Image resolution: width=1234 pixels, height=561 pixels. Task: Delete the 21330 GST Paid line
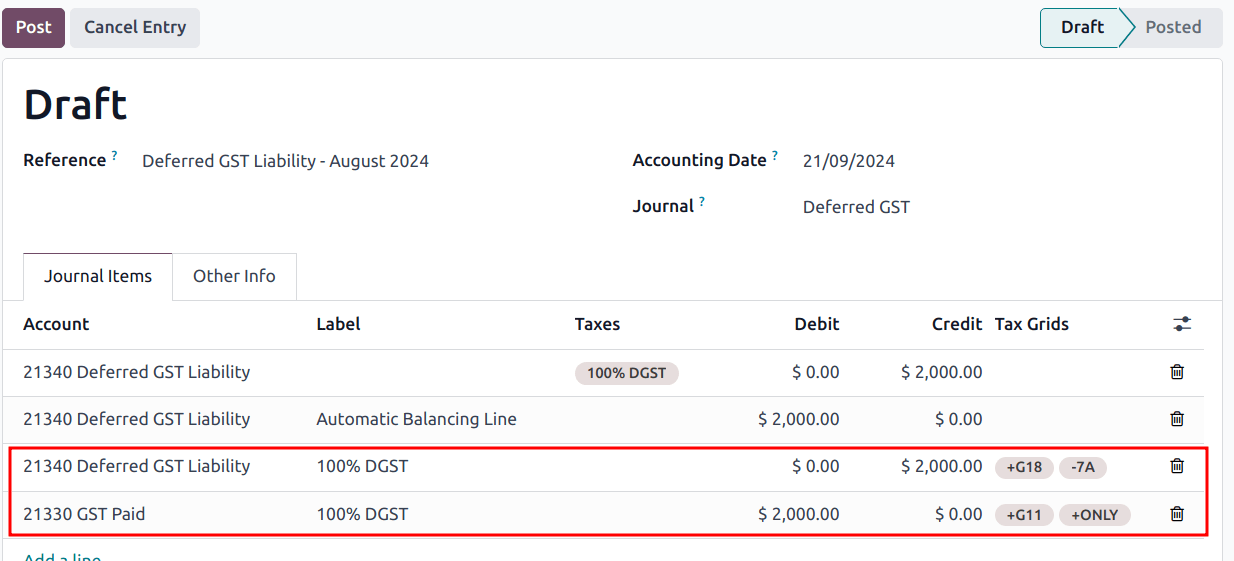[x=1177, y=514]
